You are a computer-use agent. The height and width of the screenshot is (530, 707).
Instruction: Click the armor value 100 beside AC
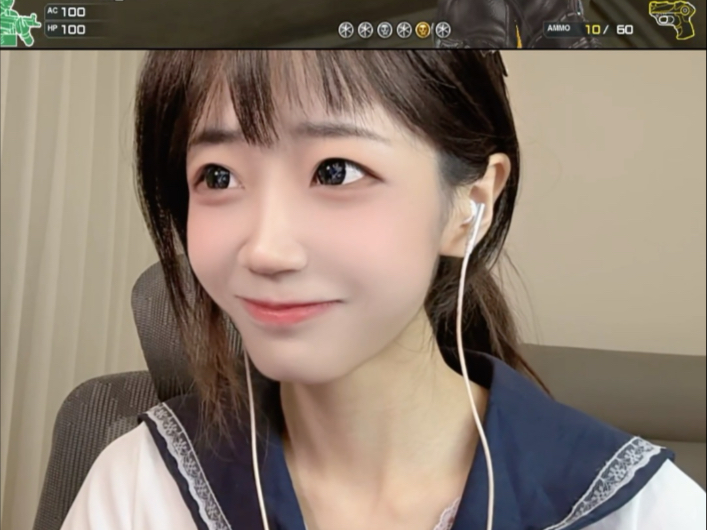click(x=74, y=11)
